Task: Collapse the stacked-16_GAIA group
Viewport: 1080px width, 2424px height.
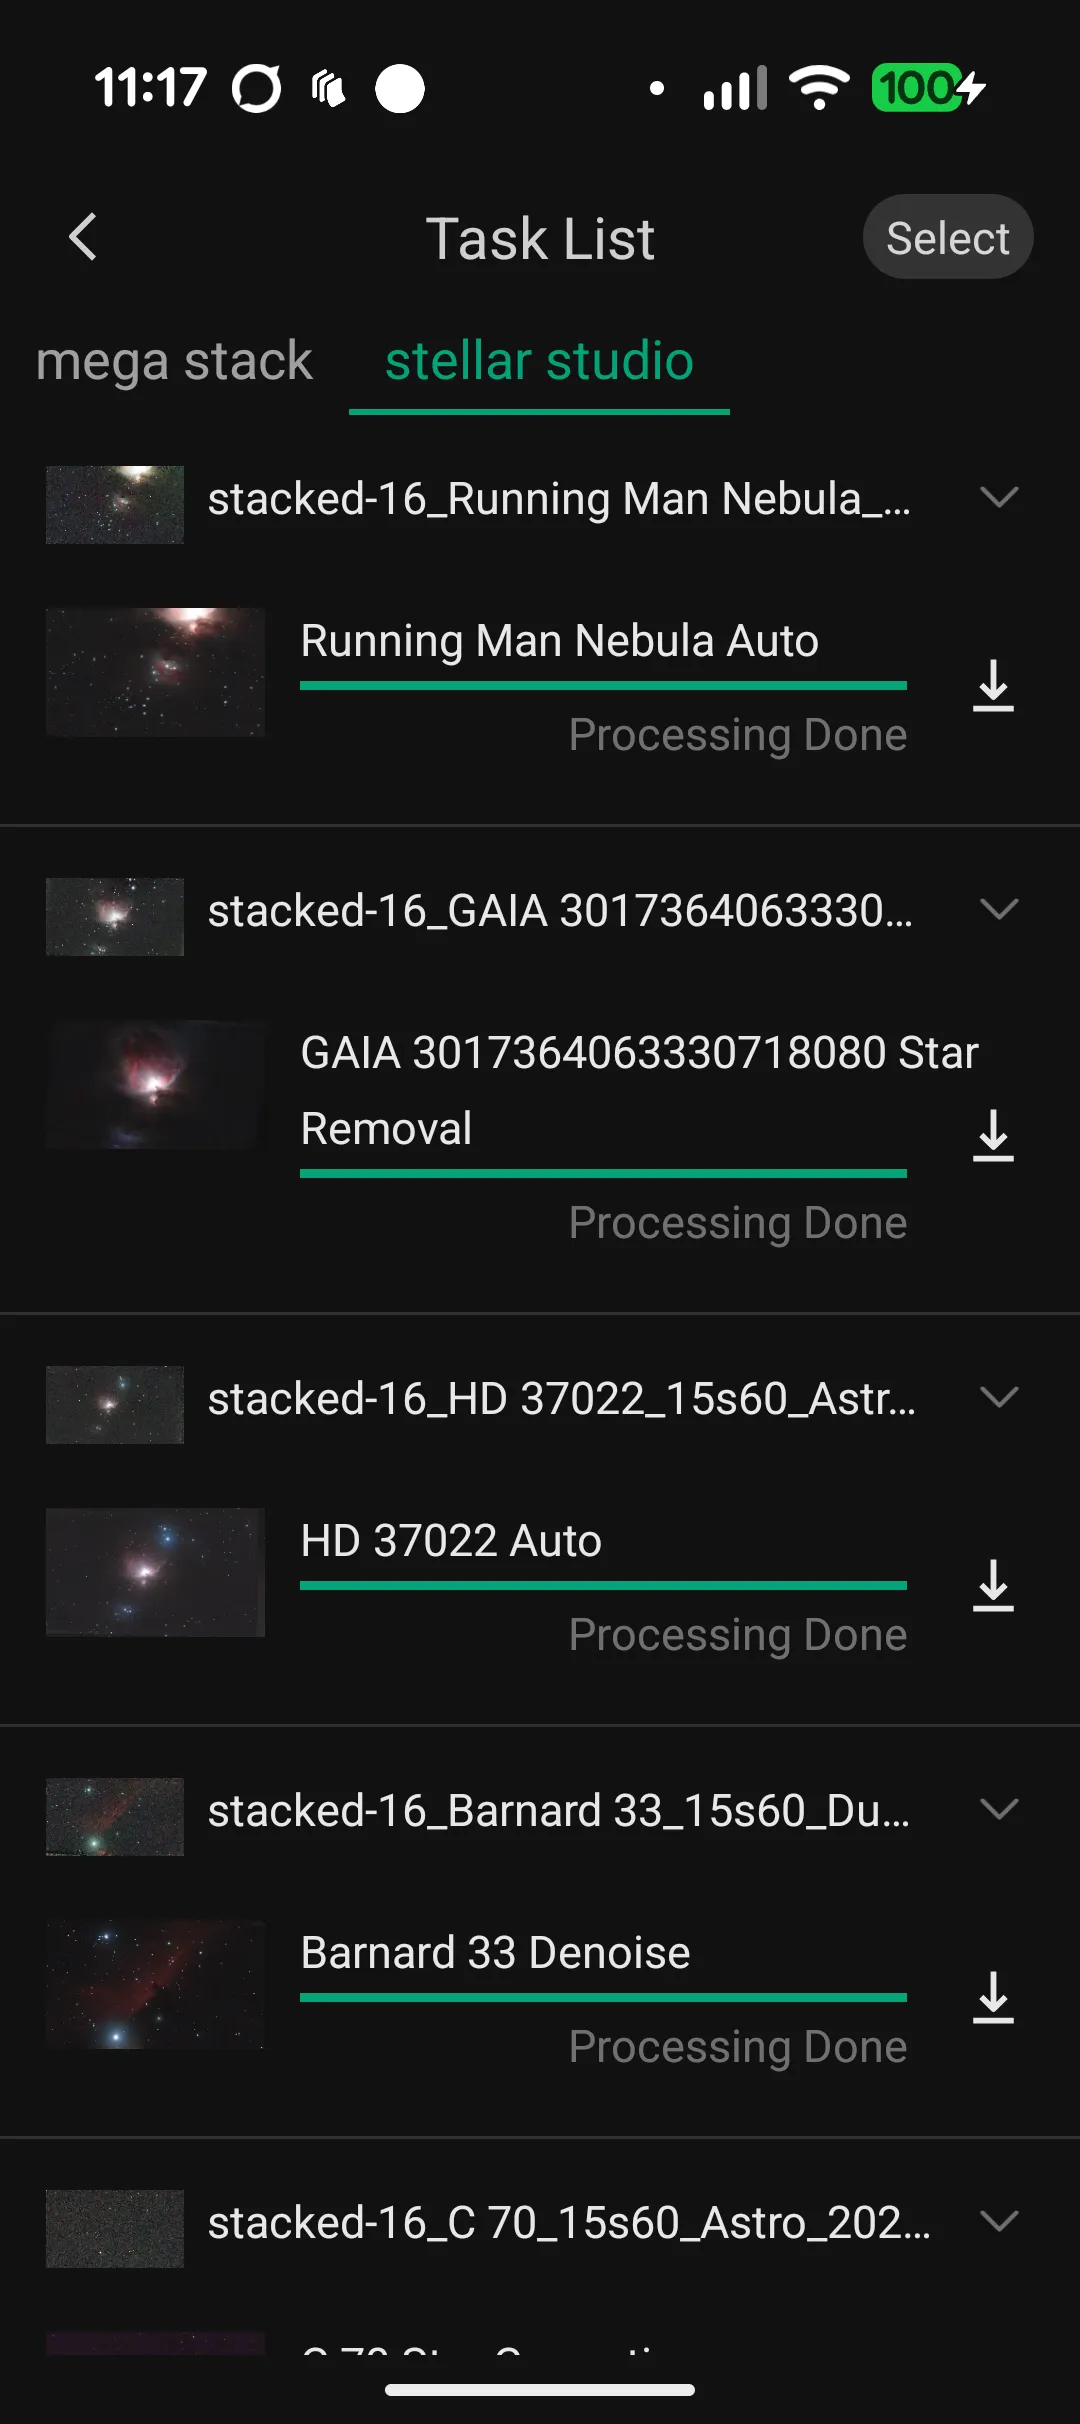Action: pos(999,909)
